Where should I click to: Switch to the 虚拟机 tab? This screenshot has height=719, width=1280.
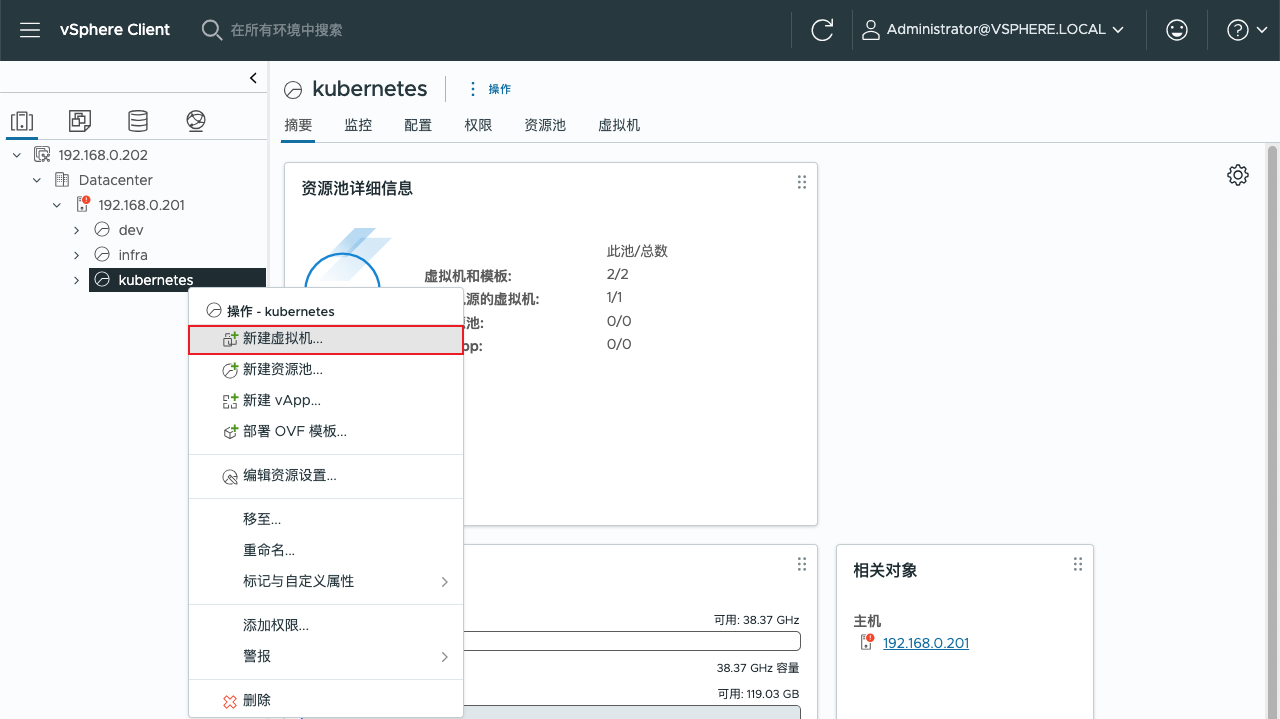[x=619, y=125]
